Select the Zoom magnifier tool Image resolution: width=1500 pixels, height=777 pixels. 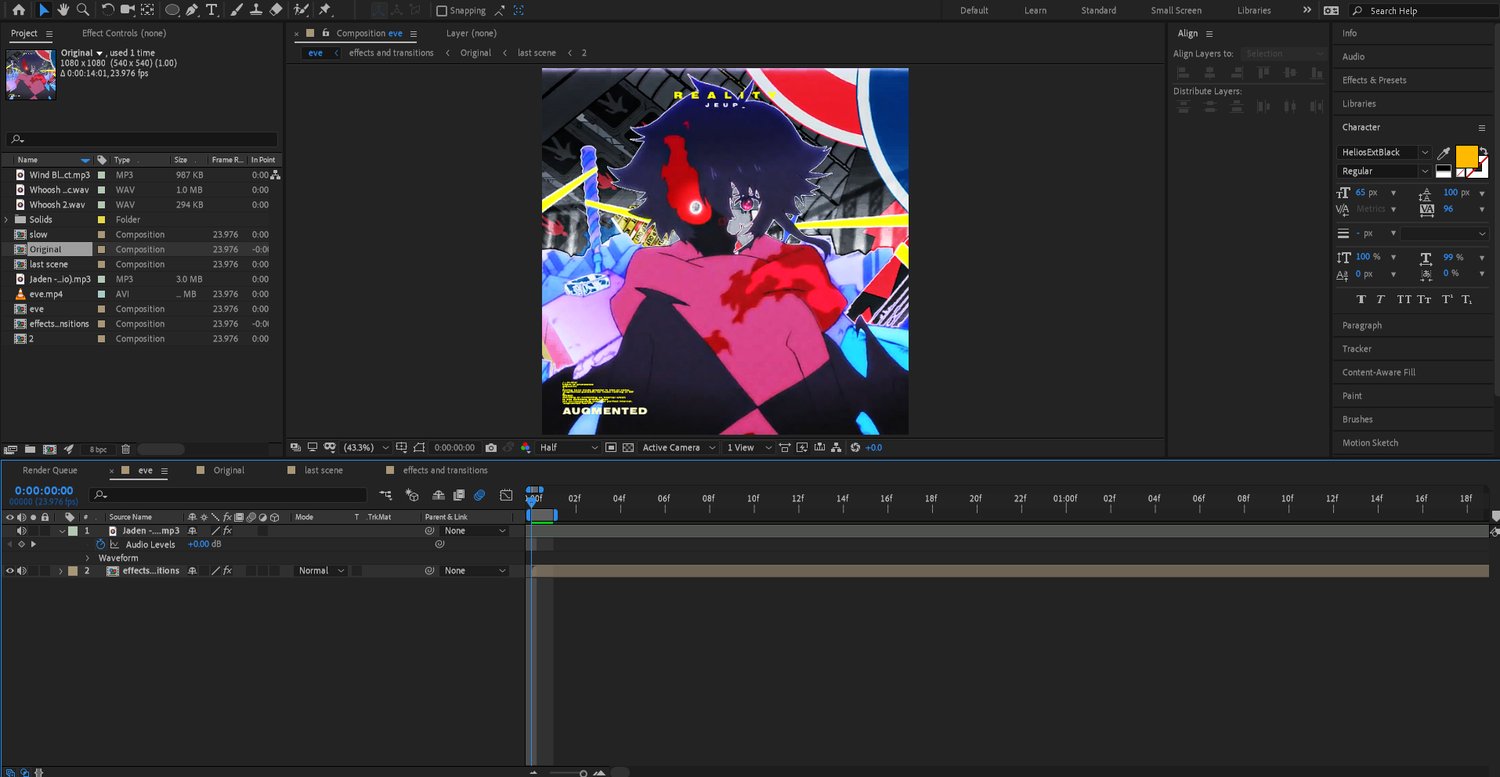click(x=82, y=10)
